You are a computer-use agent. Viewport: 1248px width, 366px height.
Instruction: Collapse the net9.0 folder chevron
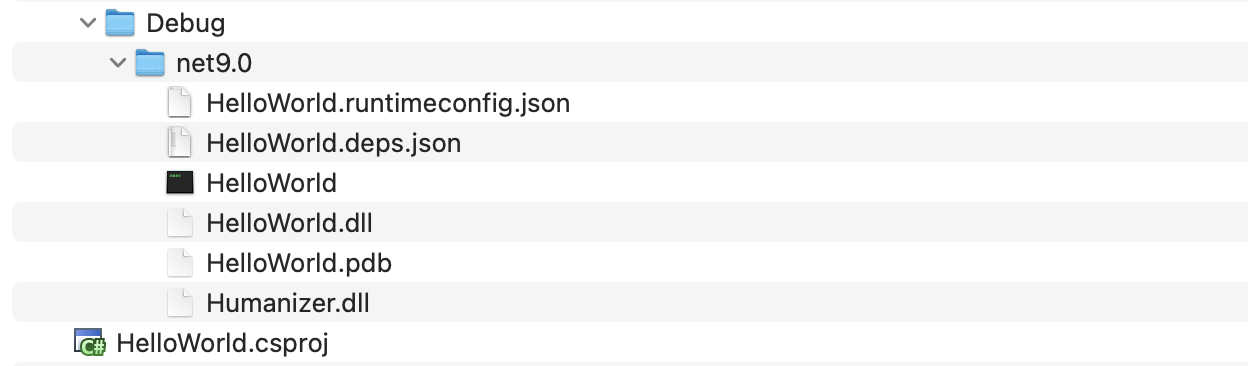[x=118, y=63]
